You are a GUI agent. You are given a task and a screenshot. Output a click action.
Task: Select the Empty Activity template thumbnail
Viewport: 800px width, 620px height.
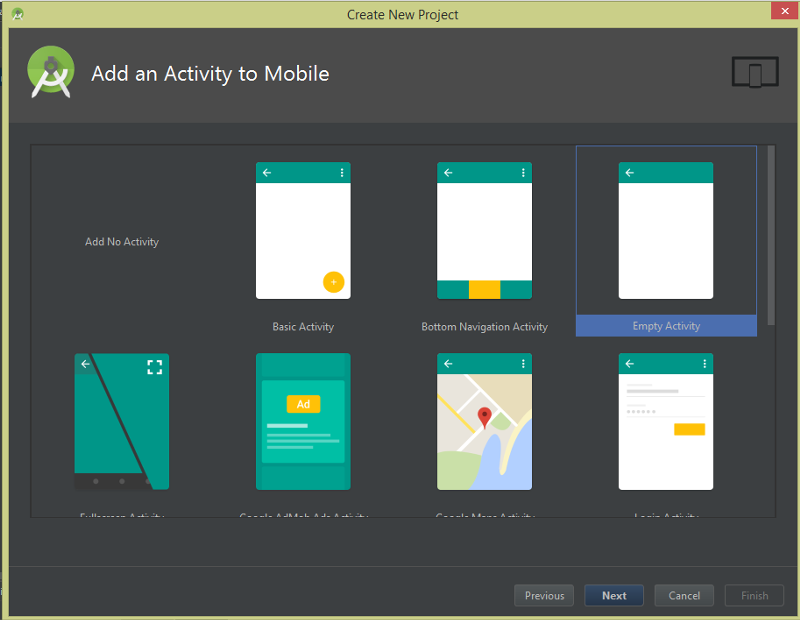666,231
